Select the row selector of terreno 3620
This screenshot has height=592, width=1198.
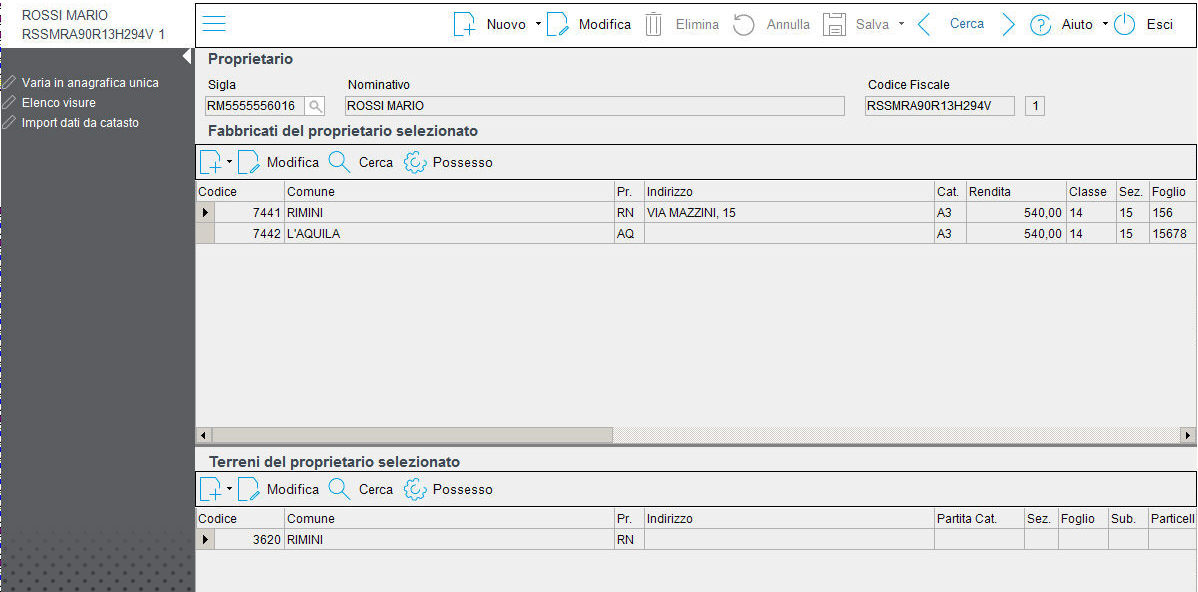click(x=205, y=539)
